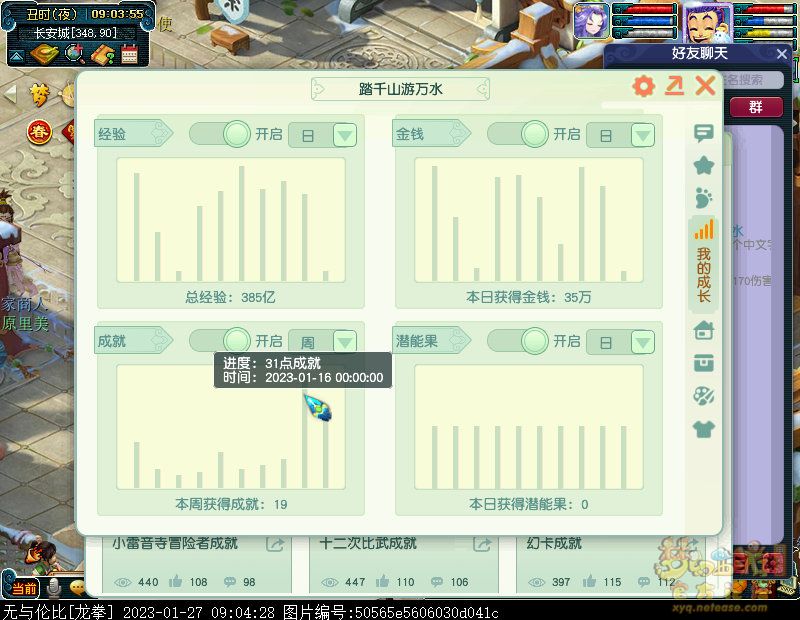Click the laughing character portrait

click(x=707, y=22)
